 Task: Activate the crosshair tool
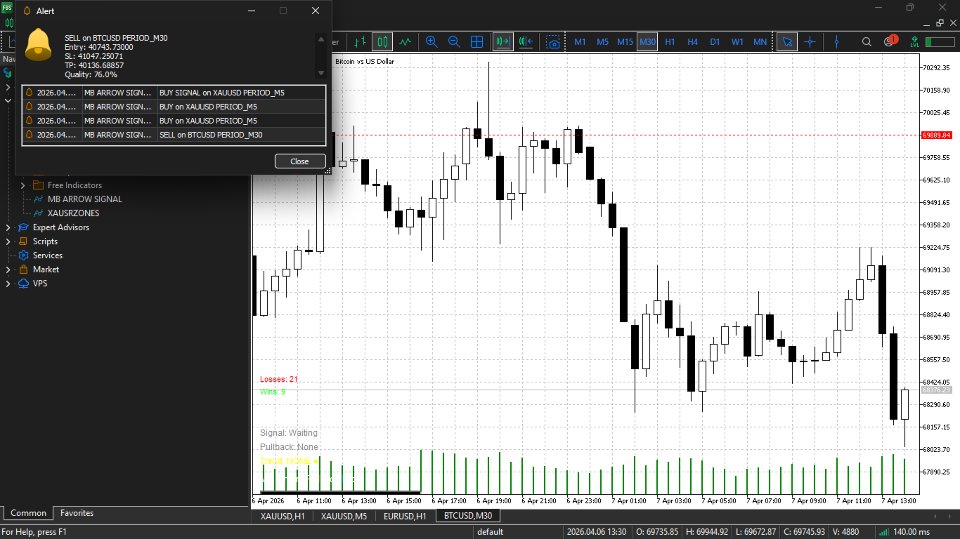pyautogui.click(x=810, y=42)
